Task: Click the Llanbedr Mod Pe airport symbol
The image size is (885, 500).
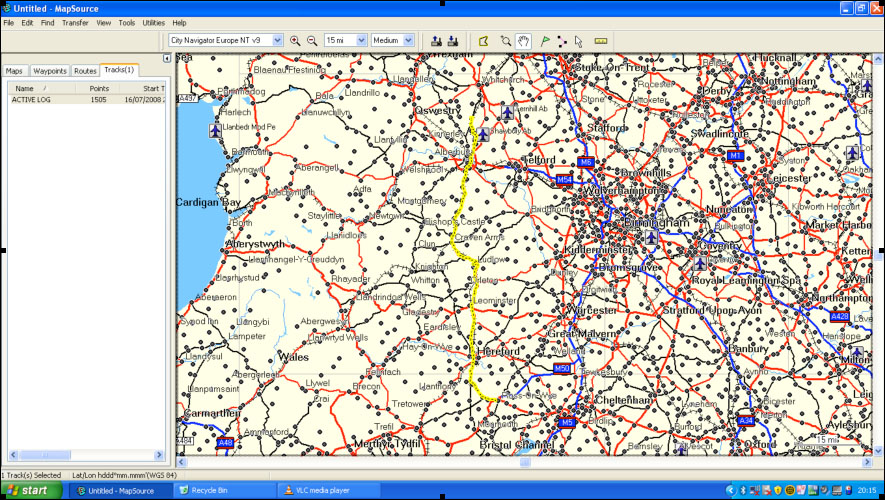Action: pos(215,130)
